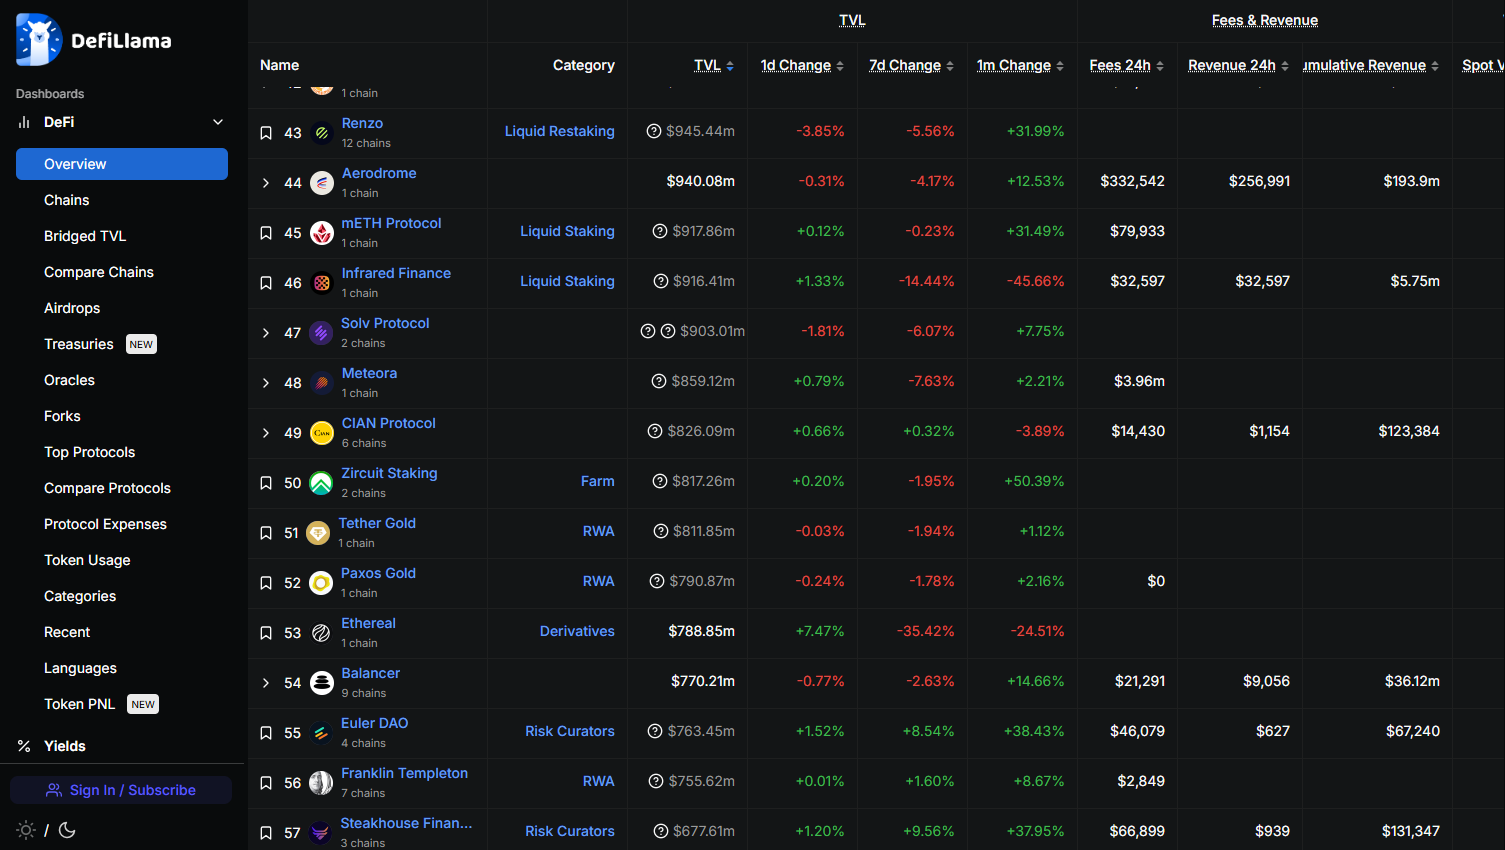
Task: Click the DeFi bar chart icon
Action: (24, 122)
